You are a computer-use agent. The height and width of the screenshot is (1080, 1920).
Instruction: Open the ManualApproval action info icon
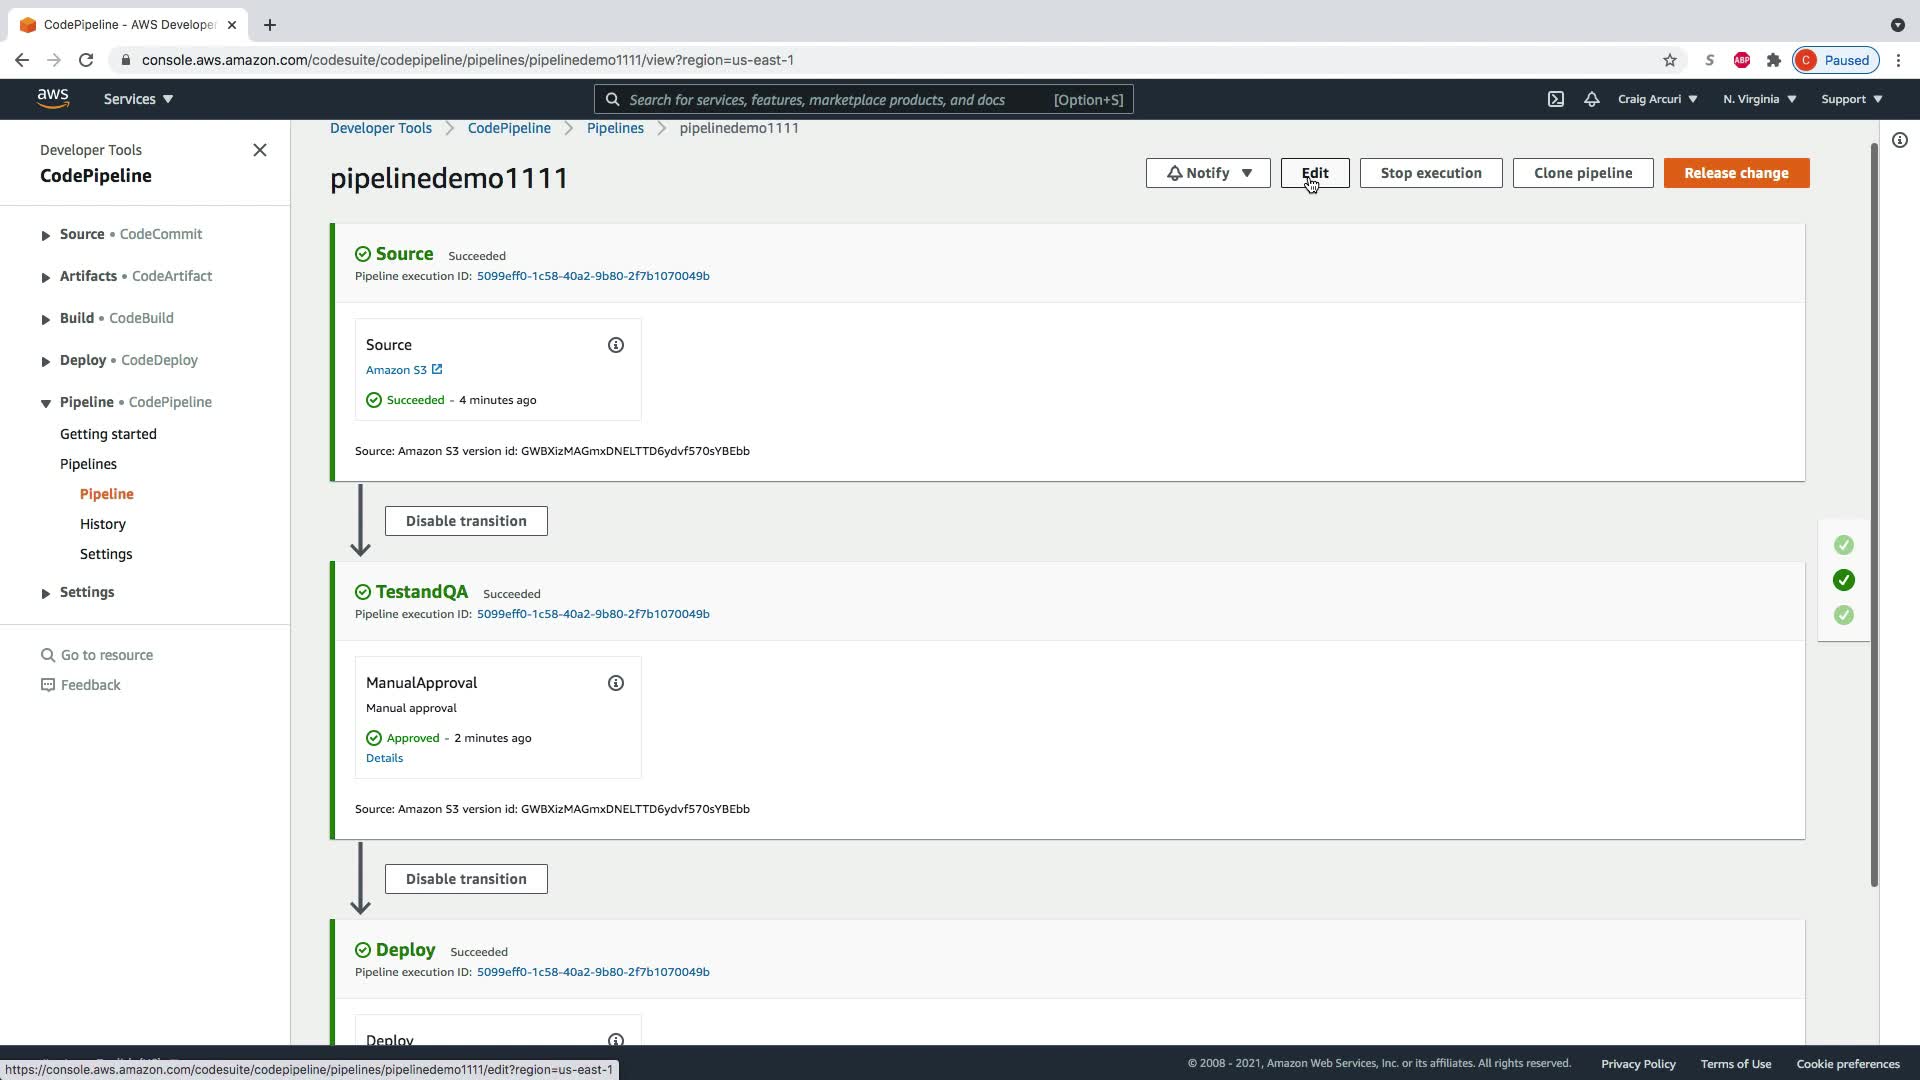tap(616, 683)
